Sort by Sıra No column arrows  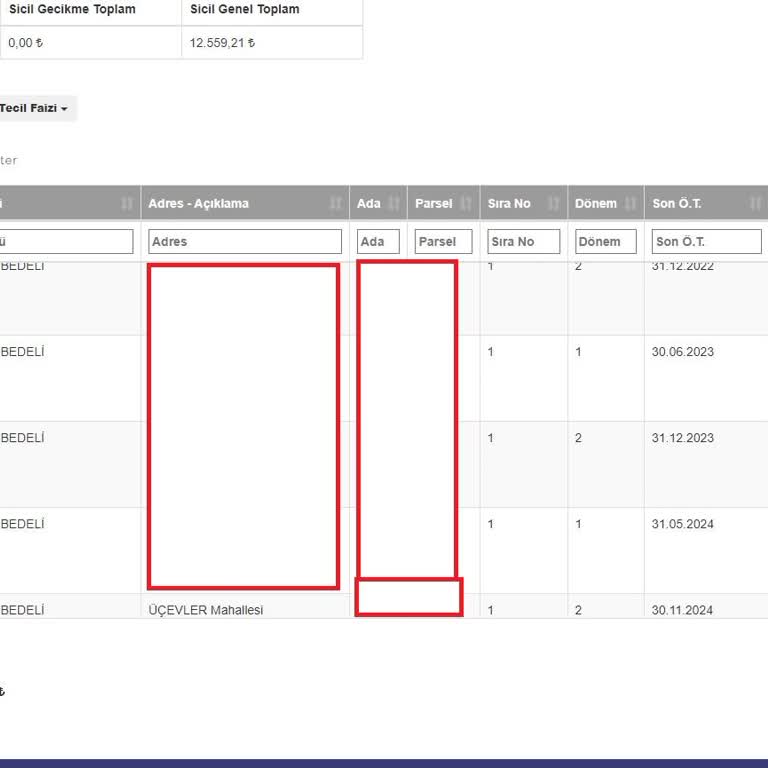(554, 203)
